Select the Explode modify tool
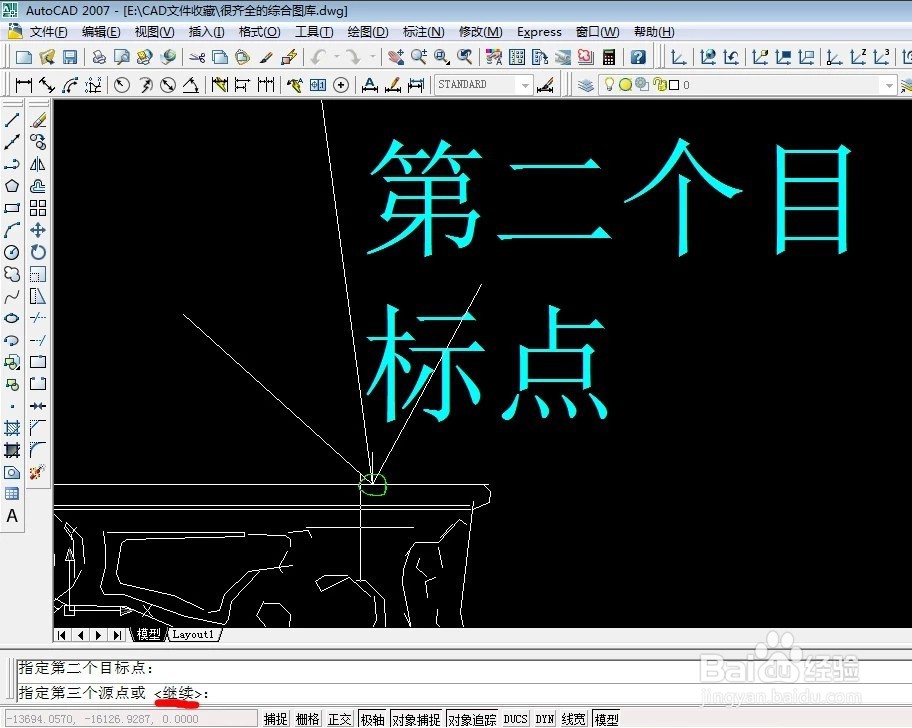Screen dimensions: 912x728 point(38,472)
